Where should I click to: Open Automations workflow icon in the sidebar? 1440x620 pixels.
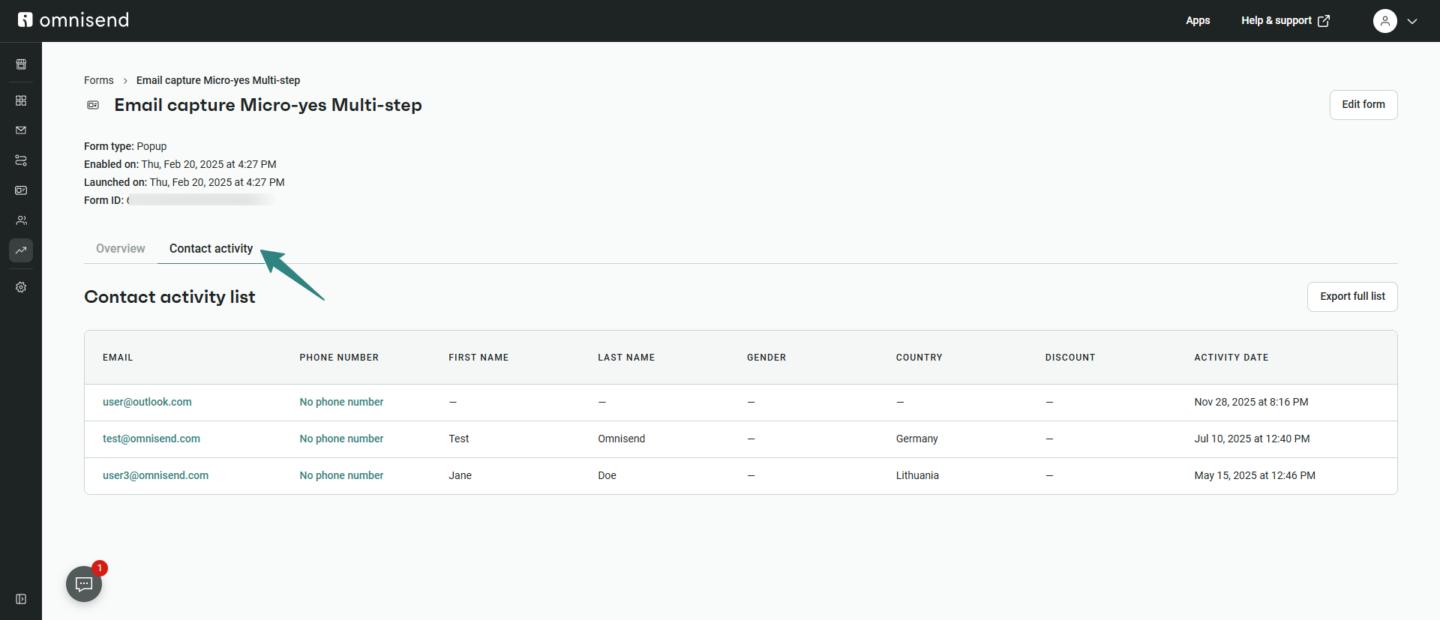coord(21,160)
